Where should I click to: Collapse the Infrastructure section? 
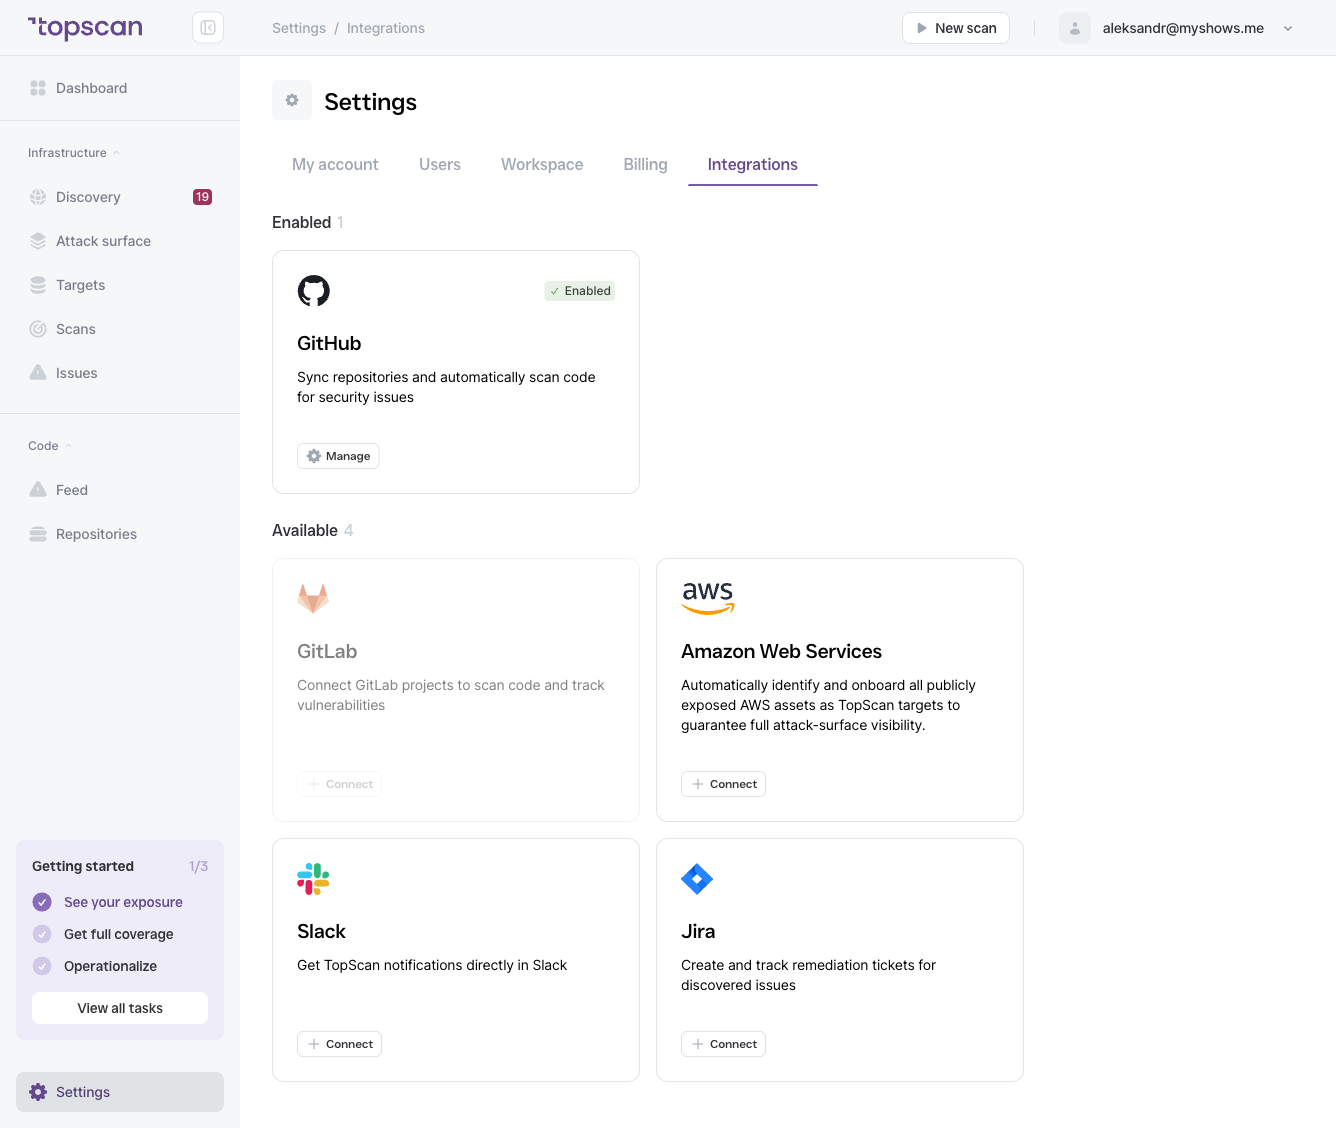point(73,153)
